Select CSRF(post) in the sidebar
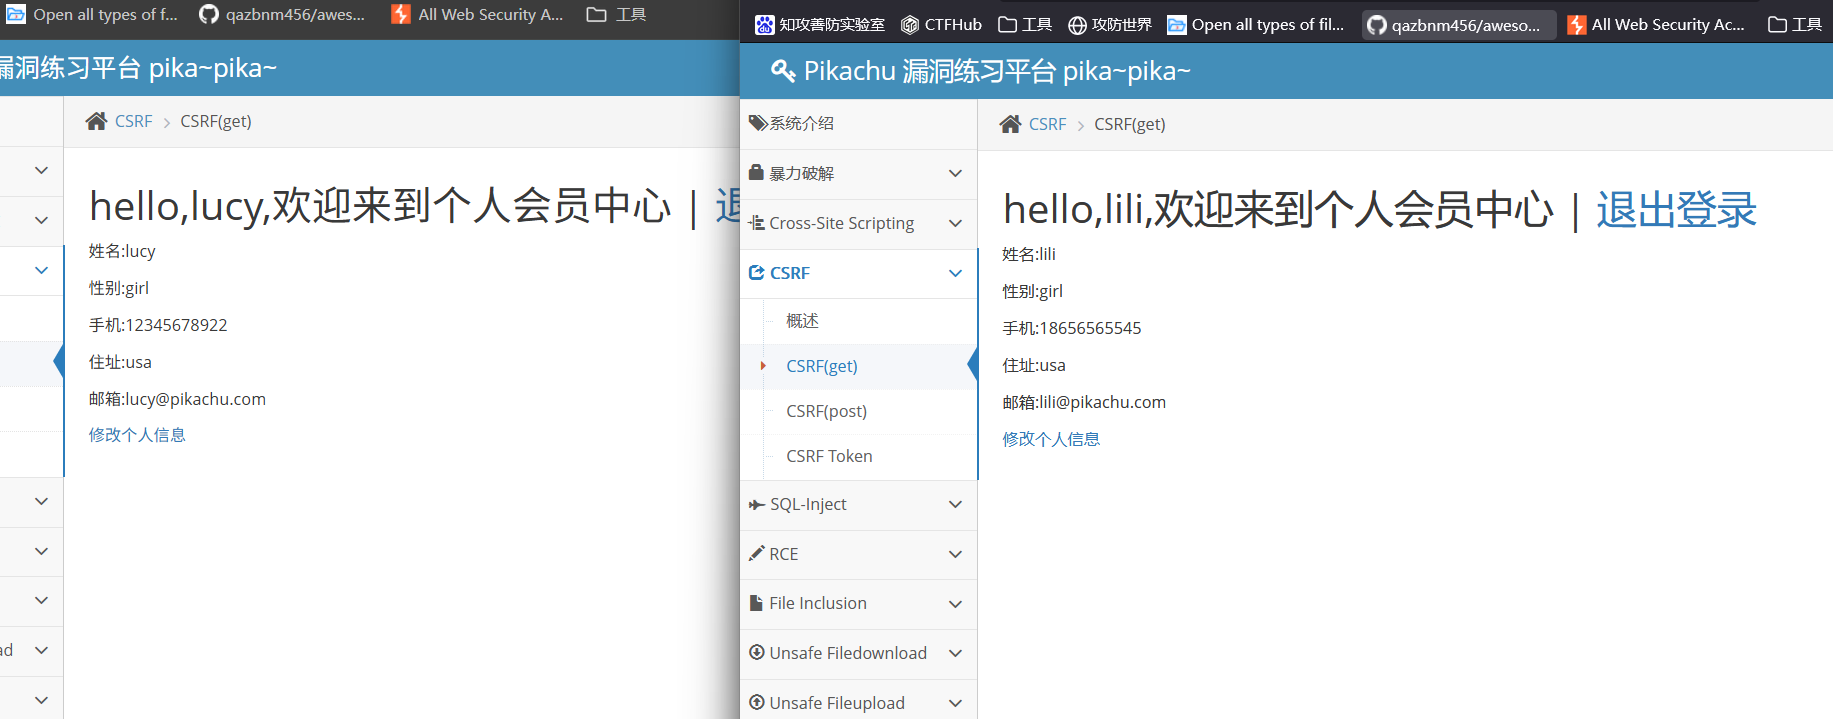The height and width of the screenshot is (719, 1833). point(826,411)
